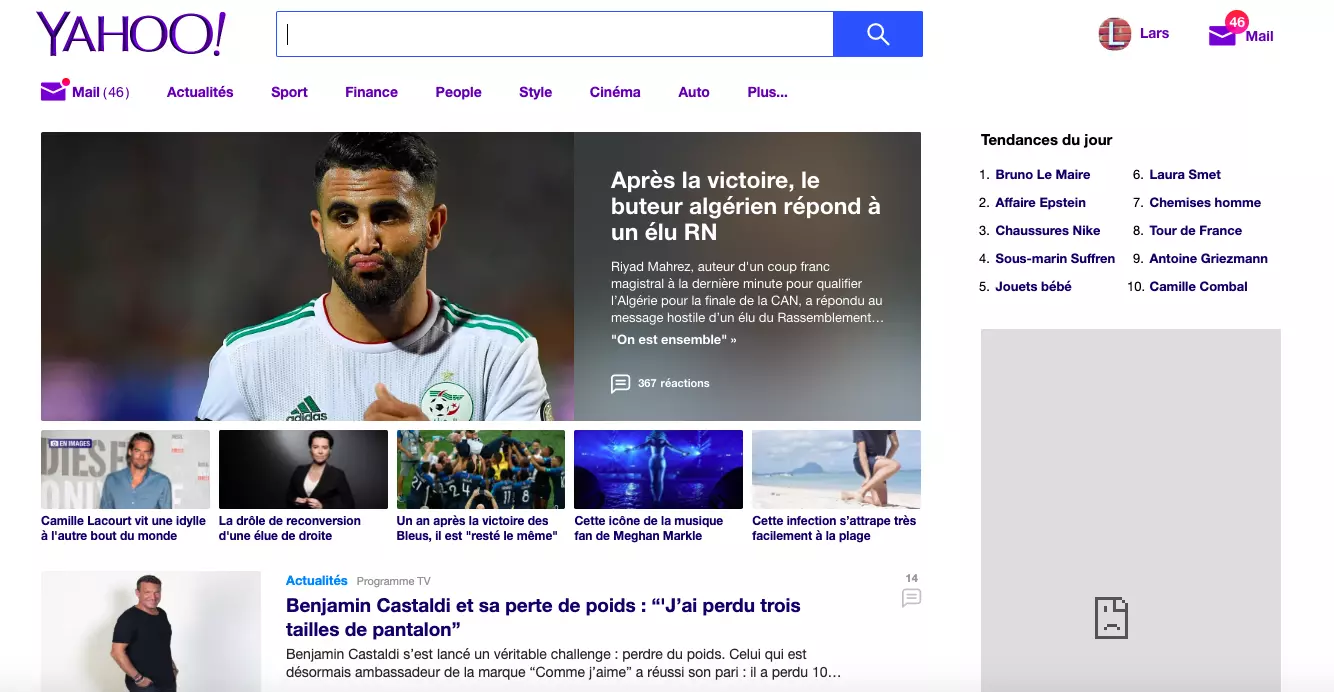Viewport: 1334px width, 692px height.
Task: Click the blue magnifier search button
Action: (878, 34)
